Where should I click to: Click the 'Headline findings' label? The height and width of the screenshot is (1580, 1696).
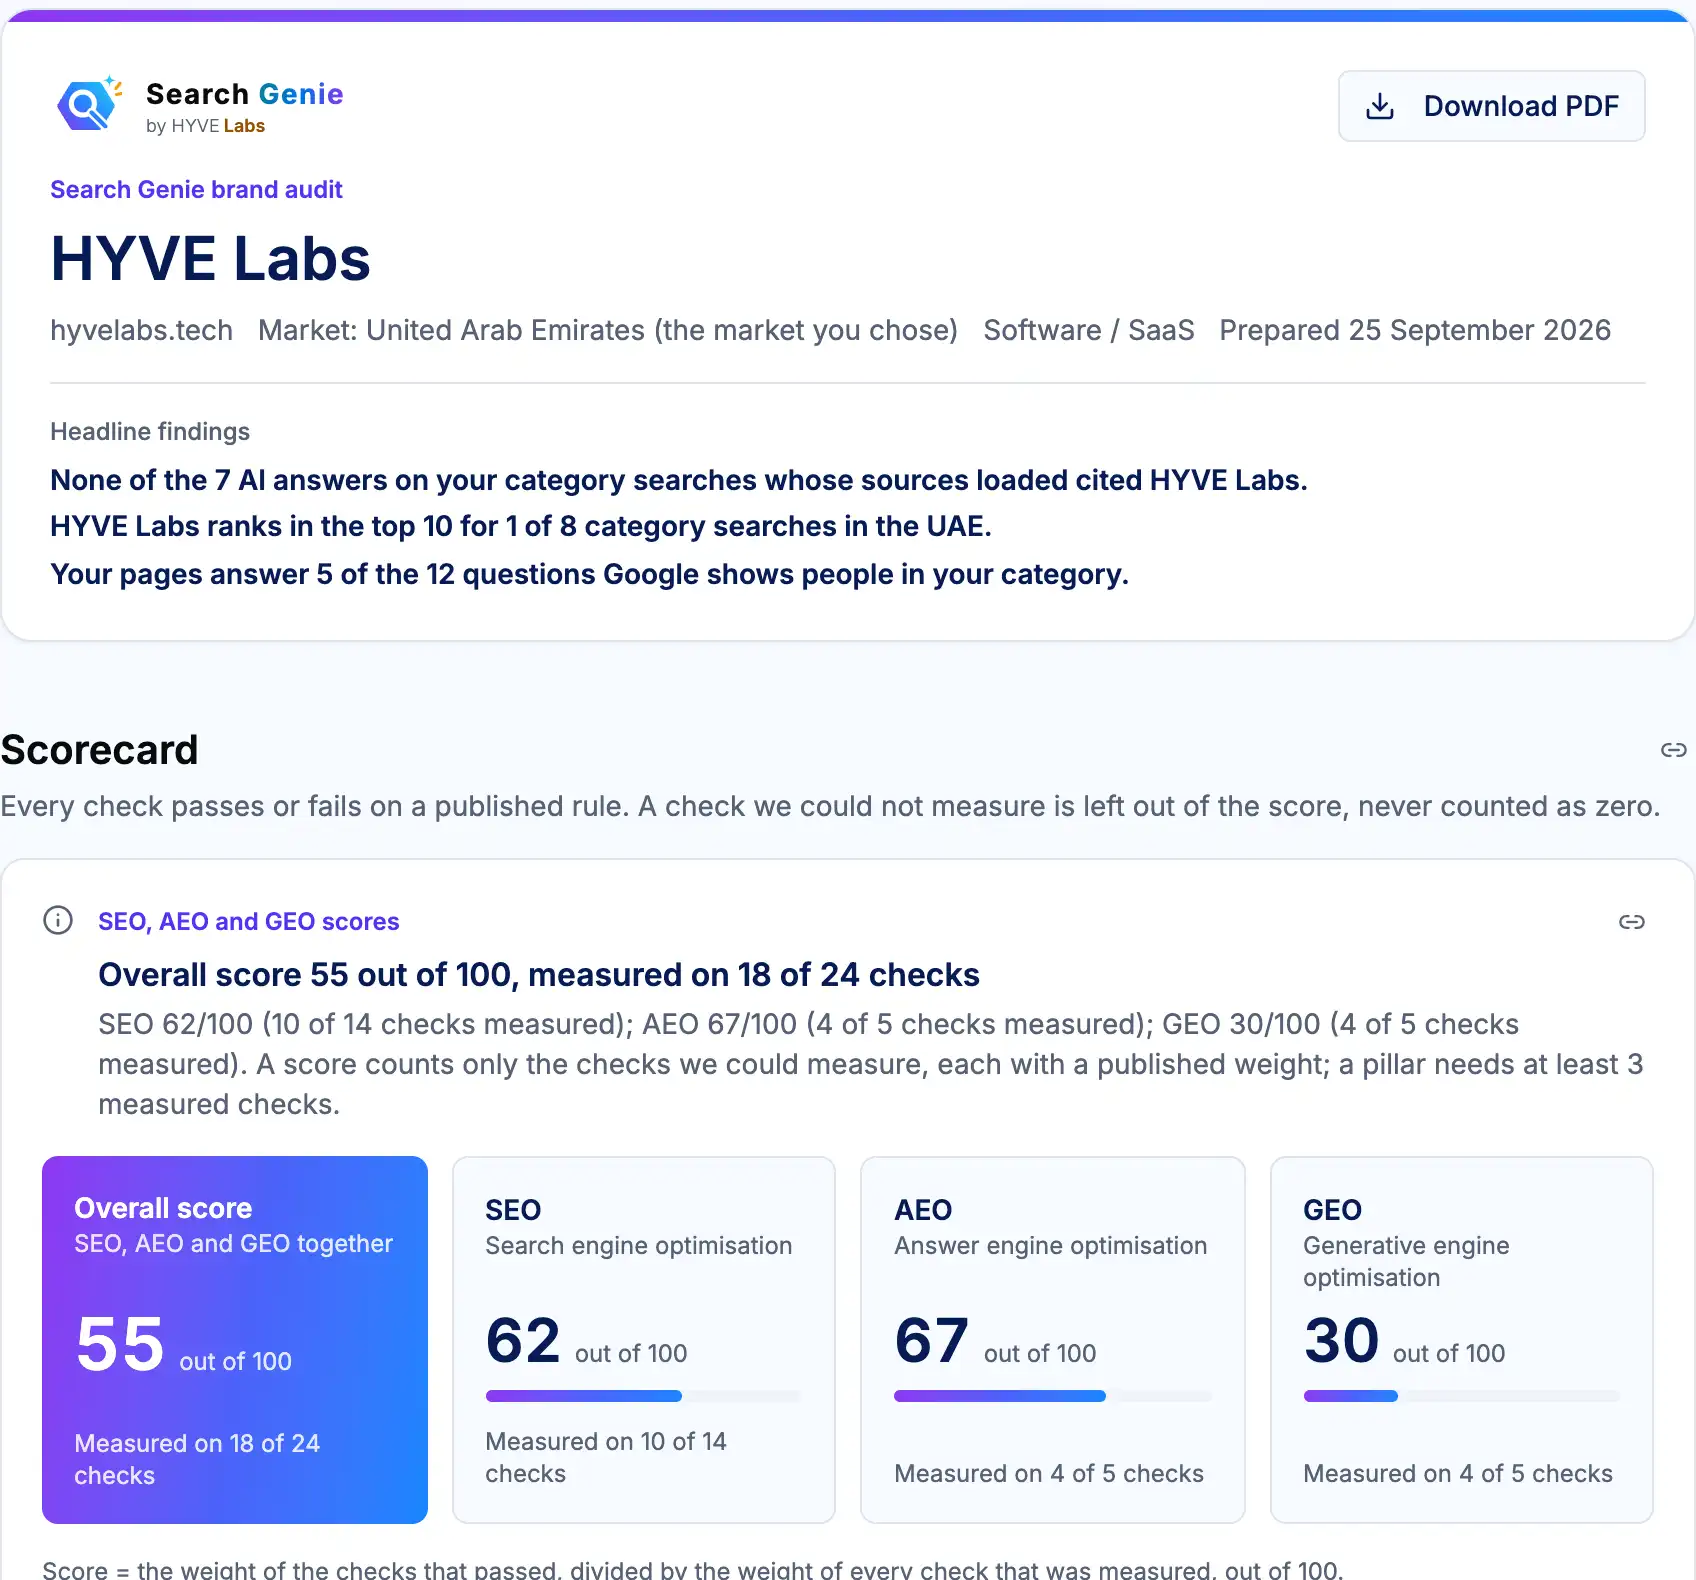pos(150,432)
